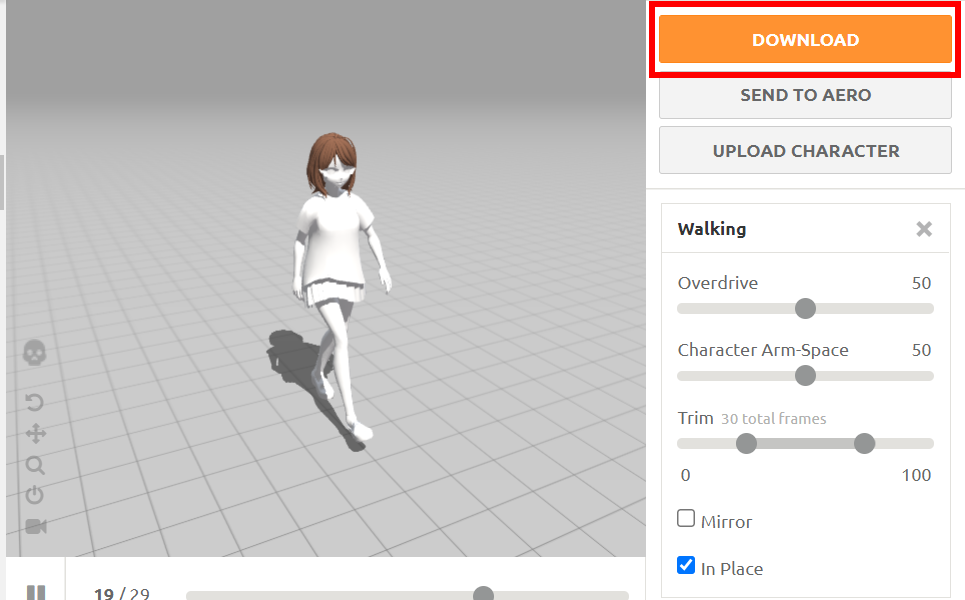
Task: Select the zoom magnifier icon
Action: click(x=35, y=465)
